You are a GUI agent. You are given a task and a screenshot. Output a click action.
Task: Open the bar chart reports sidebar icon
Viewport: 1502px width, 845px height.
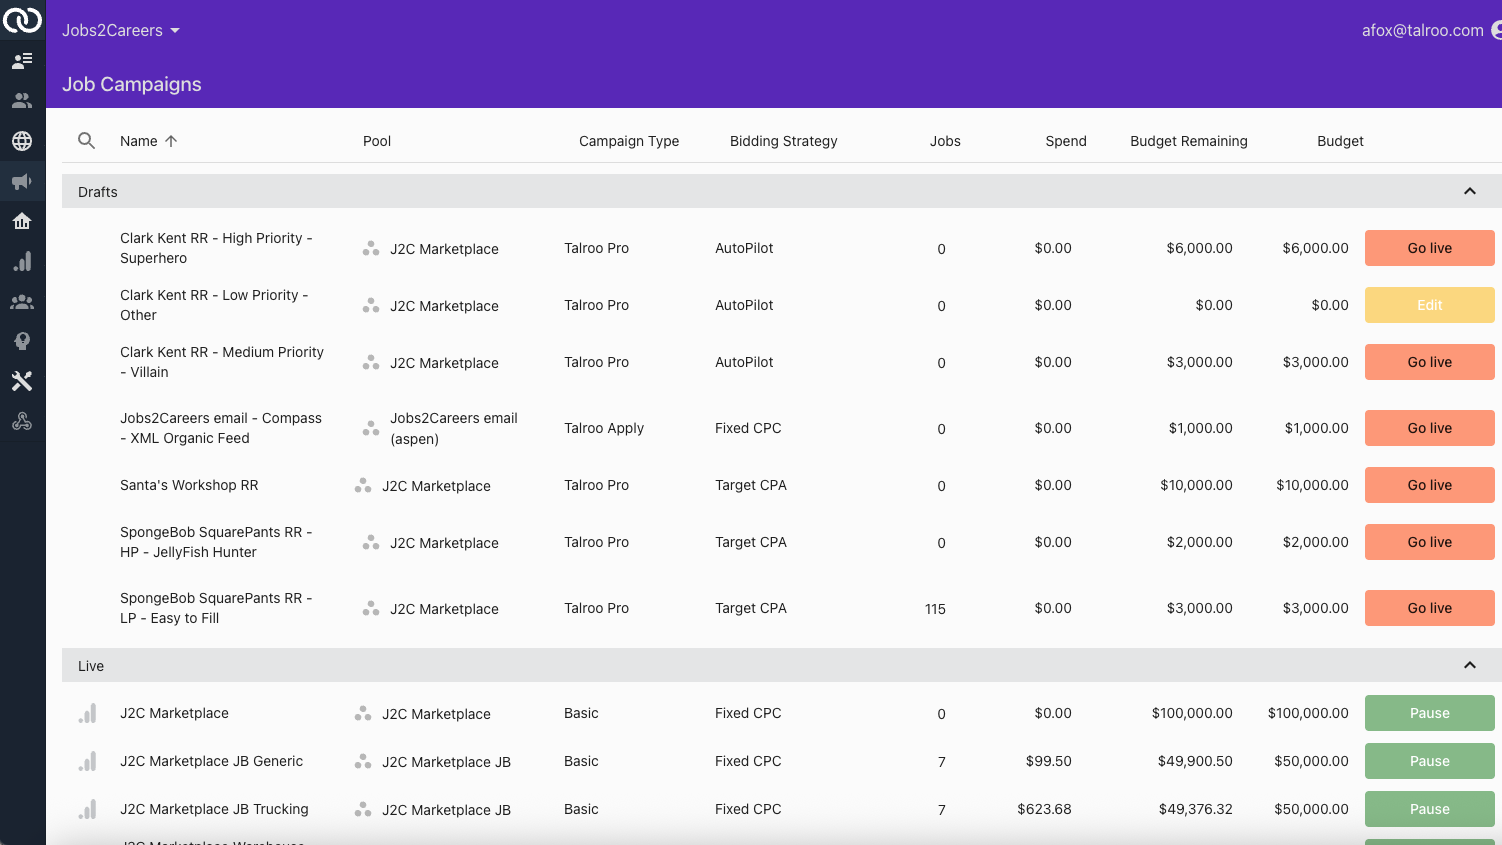[x=22, y=261]
